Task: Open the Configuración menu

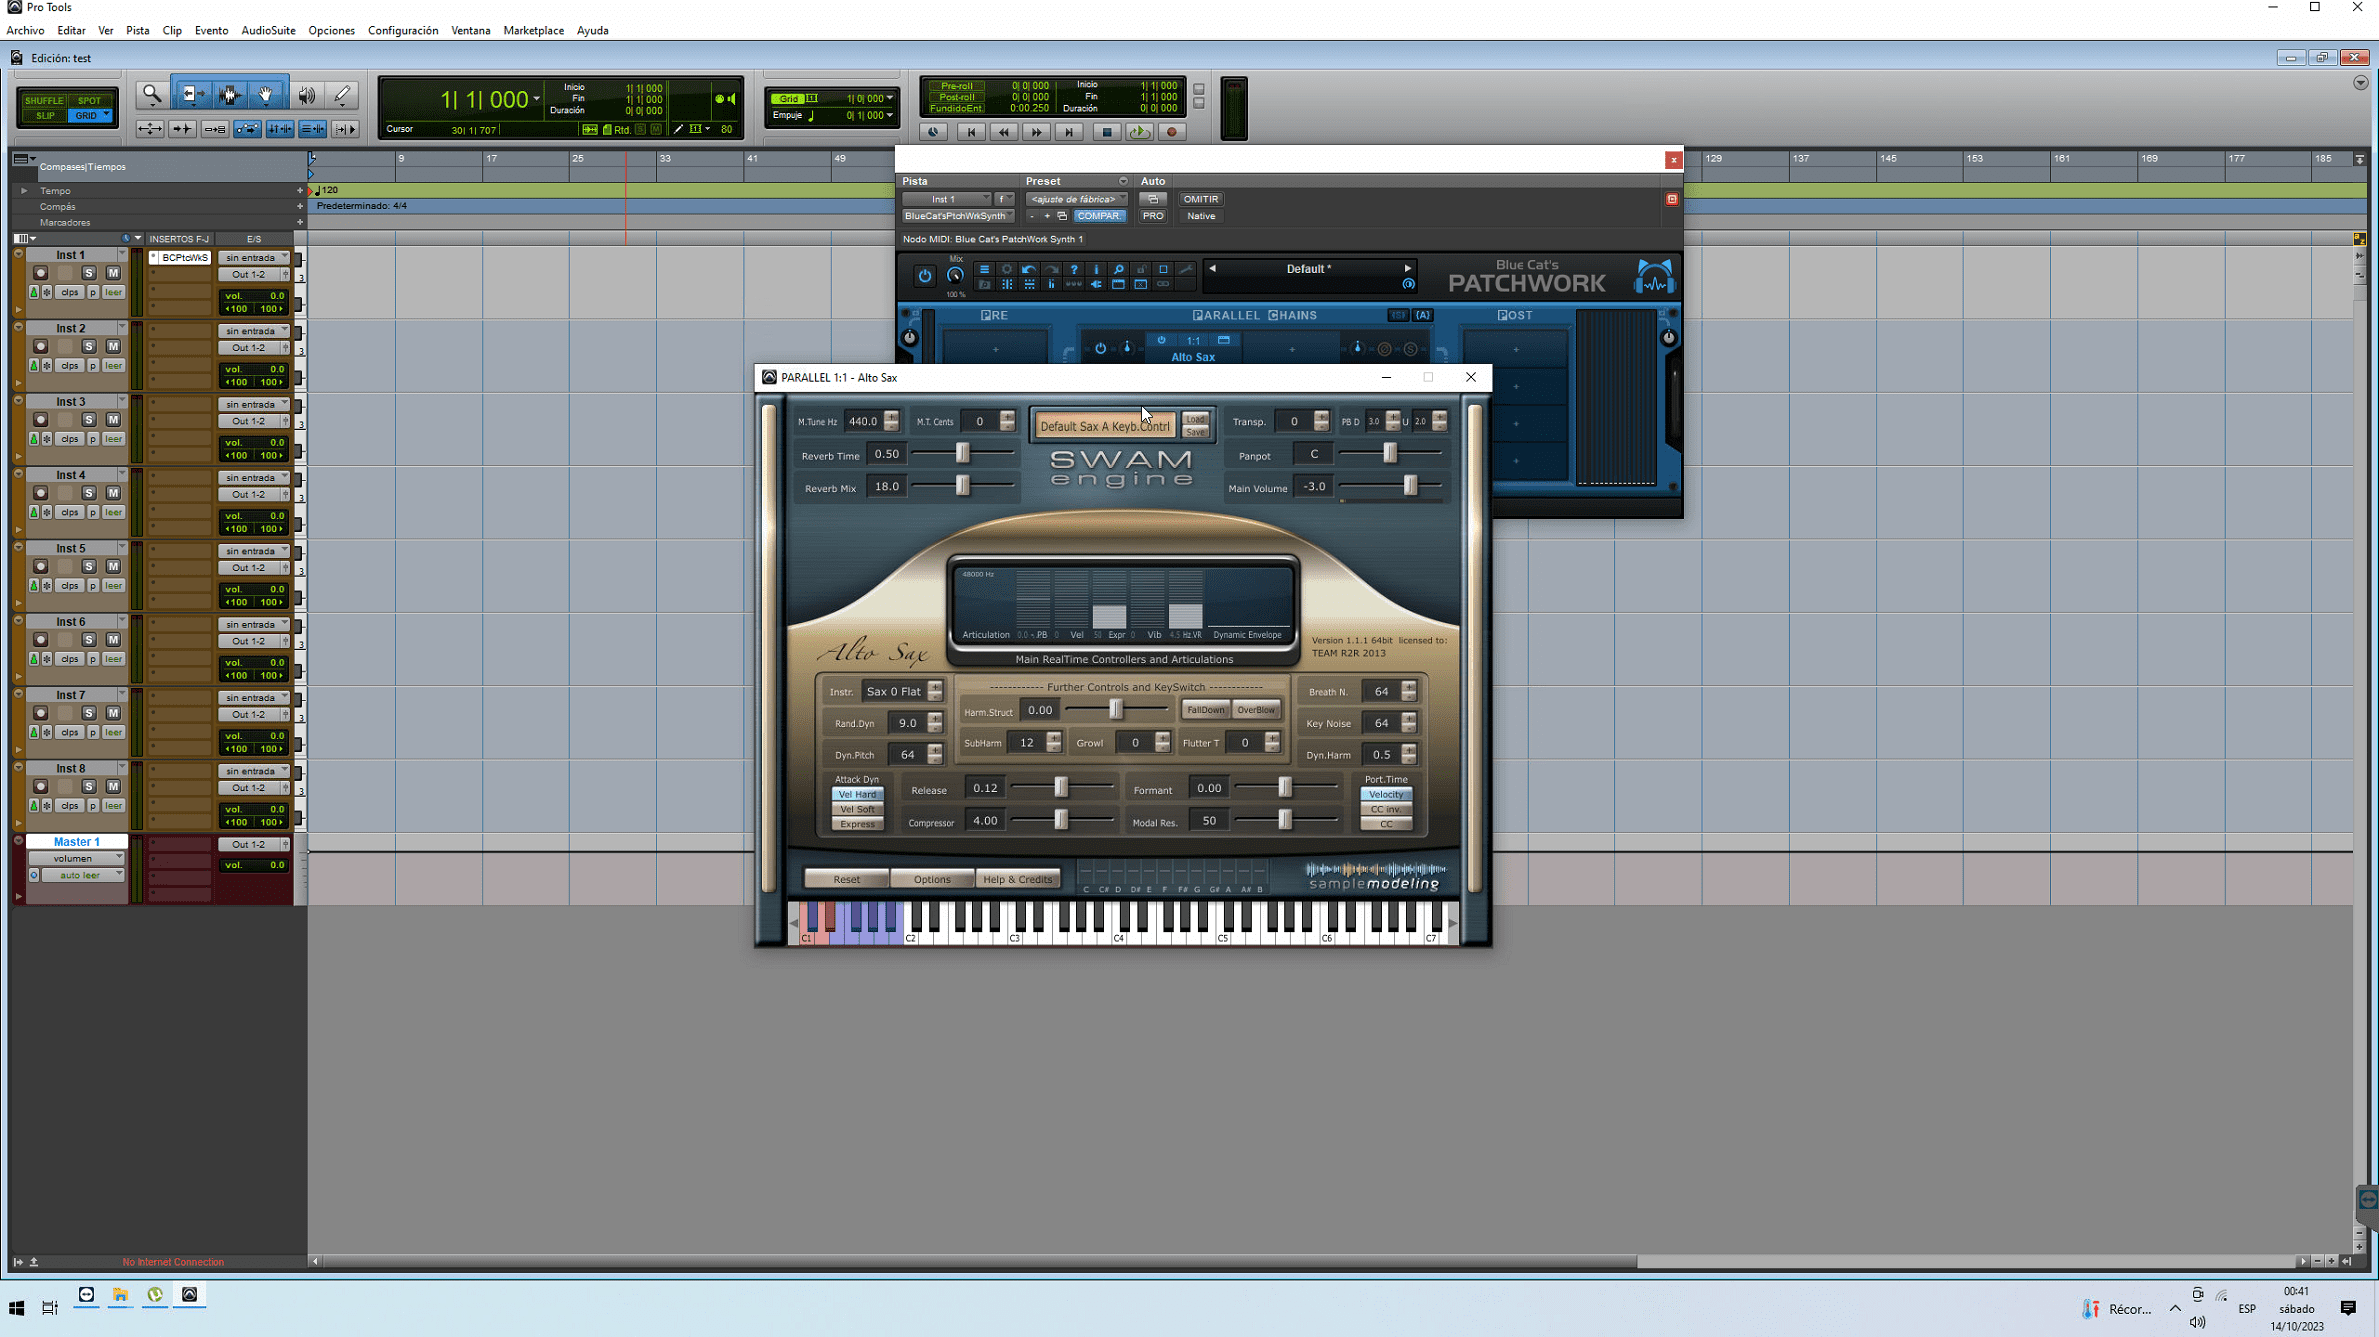Action: pyautogui.click(x=402, y=30)
